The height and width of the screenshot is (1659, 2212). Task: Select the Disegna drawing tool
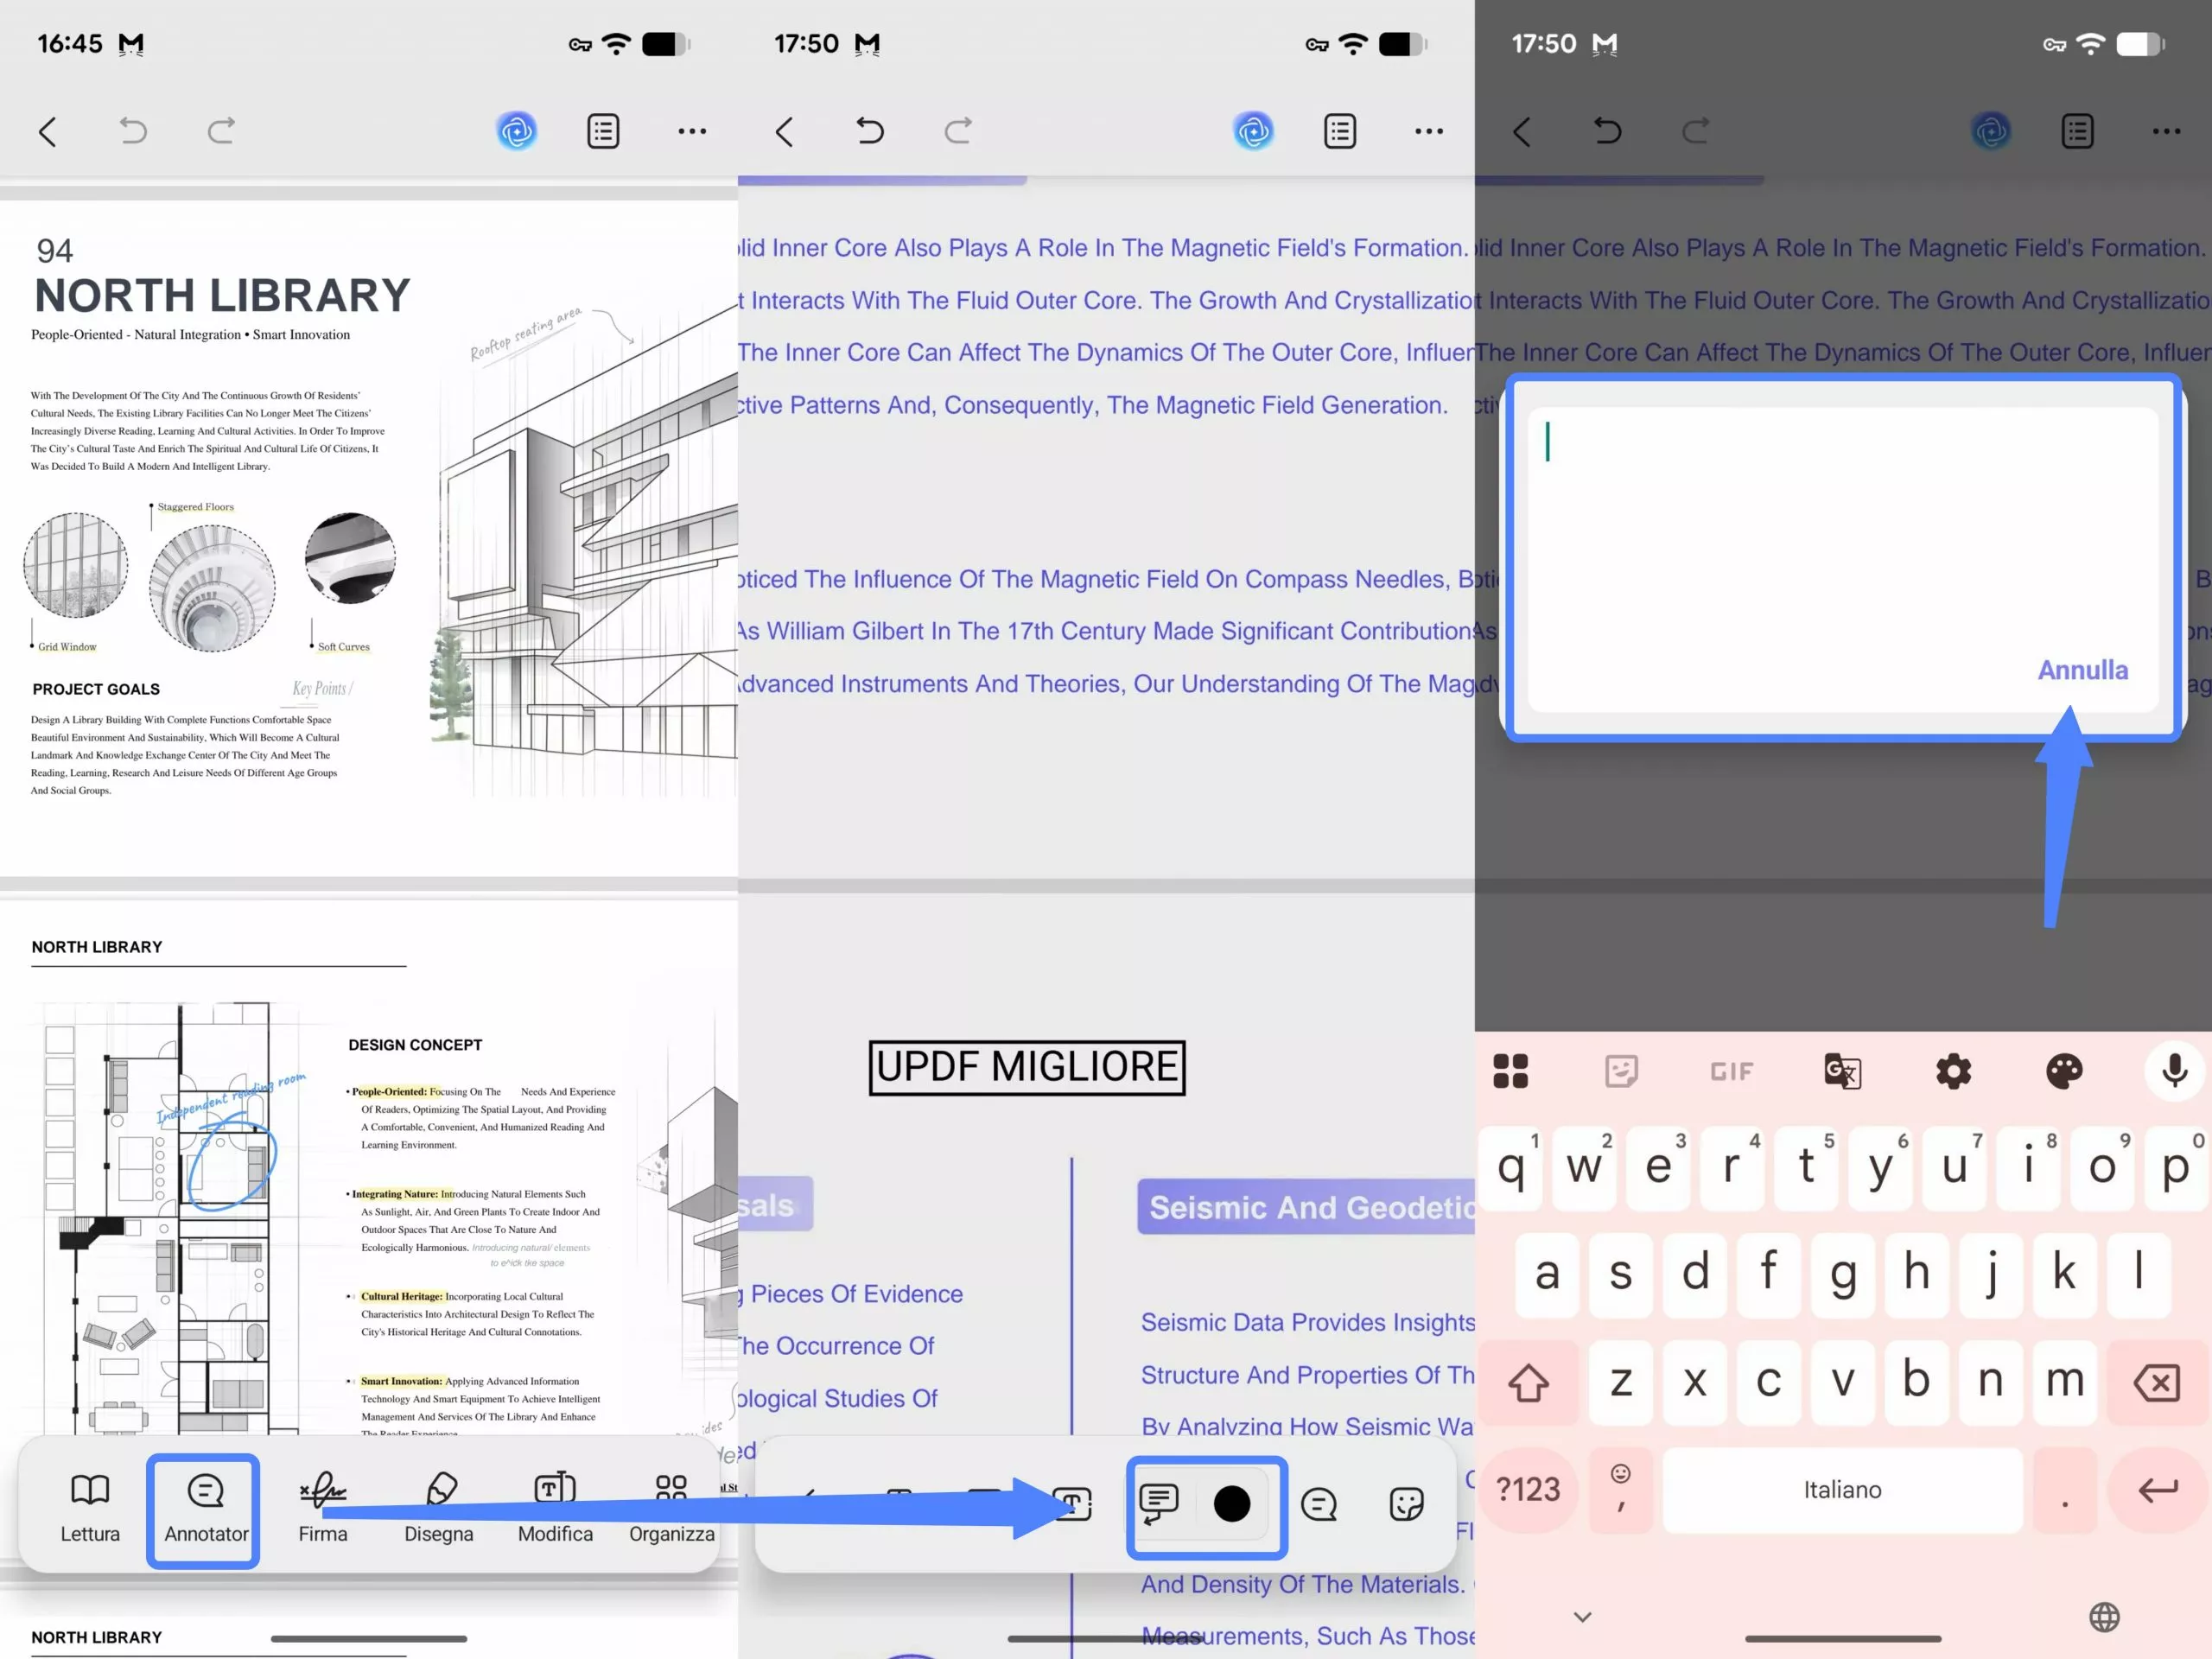pos(438,1509)
